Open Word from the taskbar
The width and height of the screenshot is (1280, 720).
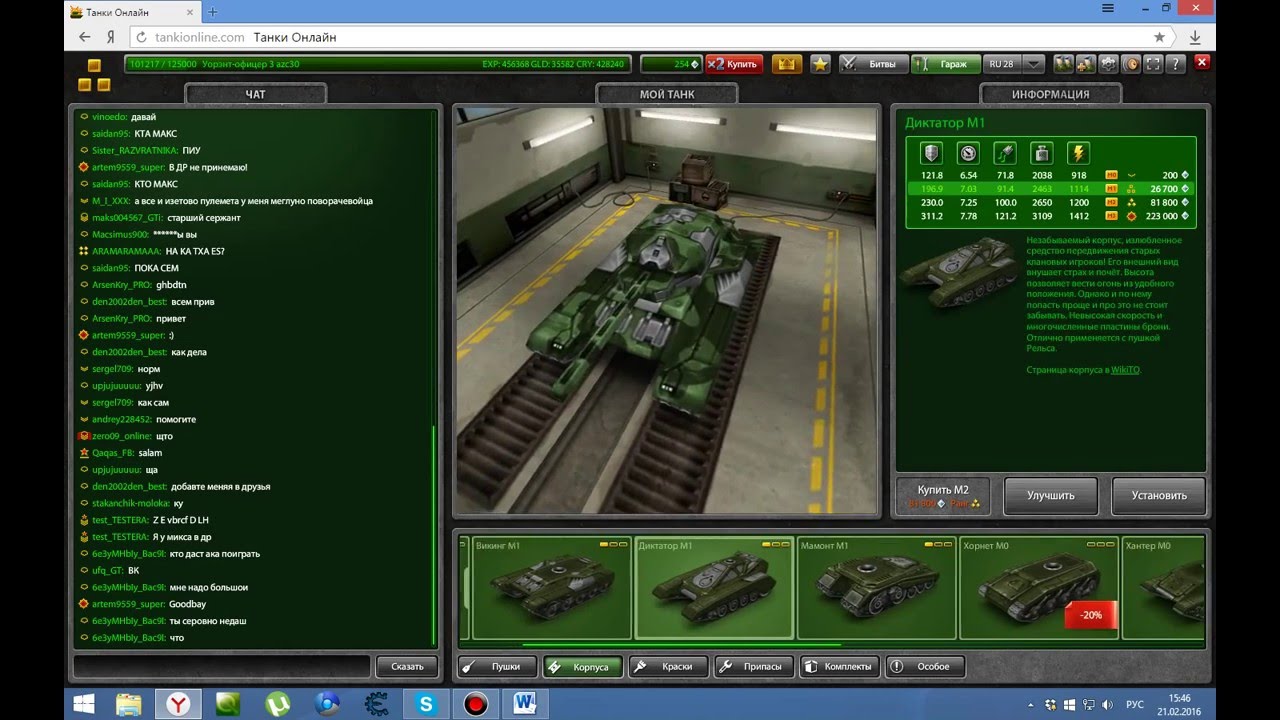pyautogui.click(x=525, y=704)
